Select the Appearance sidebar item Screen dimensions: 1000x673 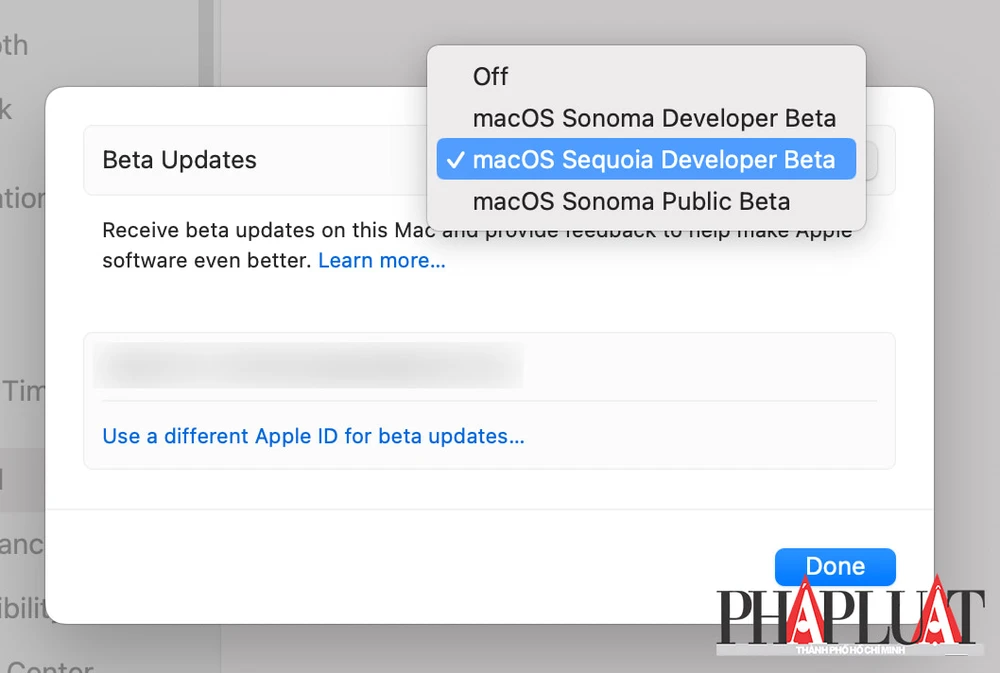[x=20, y=543]
